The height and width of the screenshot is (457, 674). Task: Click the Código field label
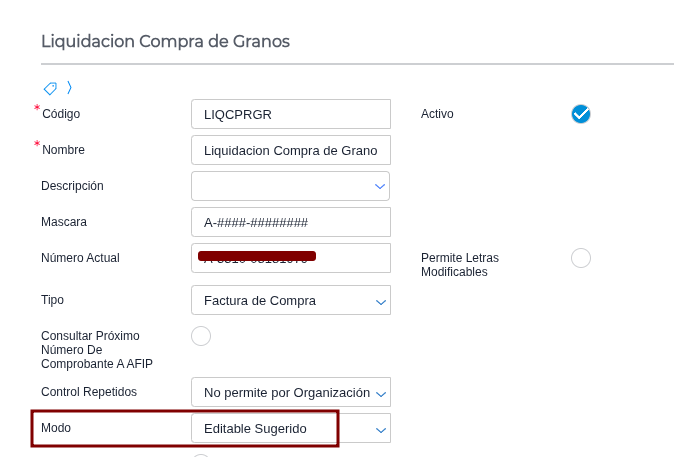[61, 114]
